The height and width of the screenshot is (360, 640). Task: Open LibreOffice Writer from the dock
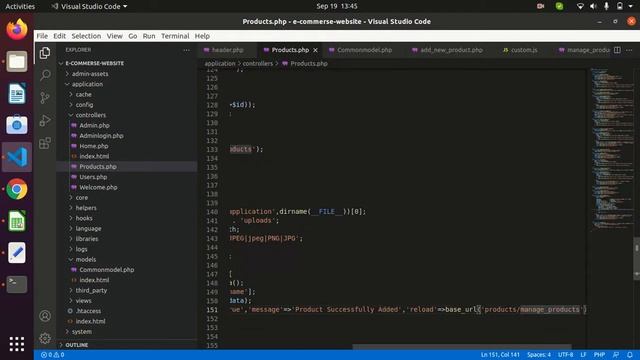[x=17, y=93]
